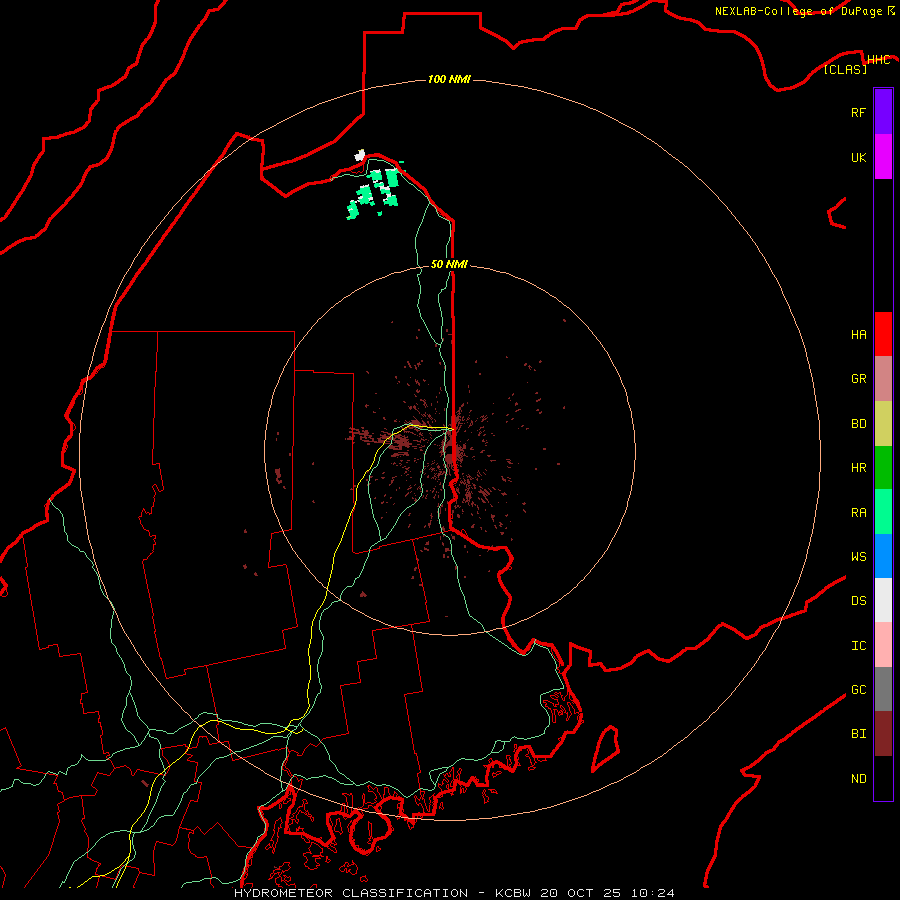Select the white DS dry snow swatch
Viewport: 900px width, 900px height.
tap(883, 600)
